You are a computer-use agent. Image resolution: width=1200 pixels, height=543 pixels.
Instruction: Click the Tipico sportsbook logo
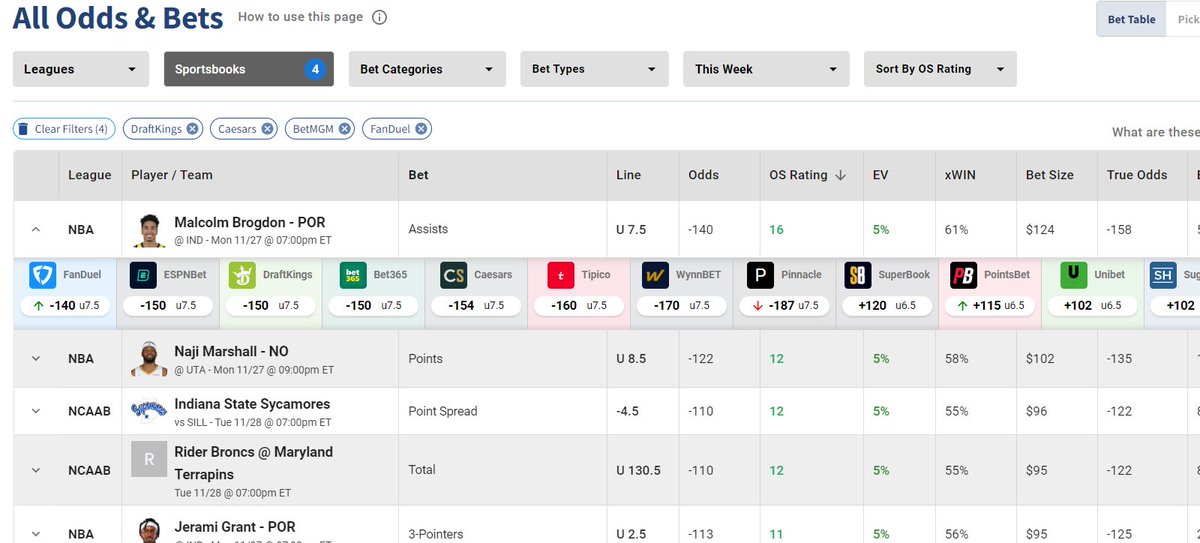pos(560,275)
